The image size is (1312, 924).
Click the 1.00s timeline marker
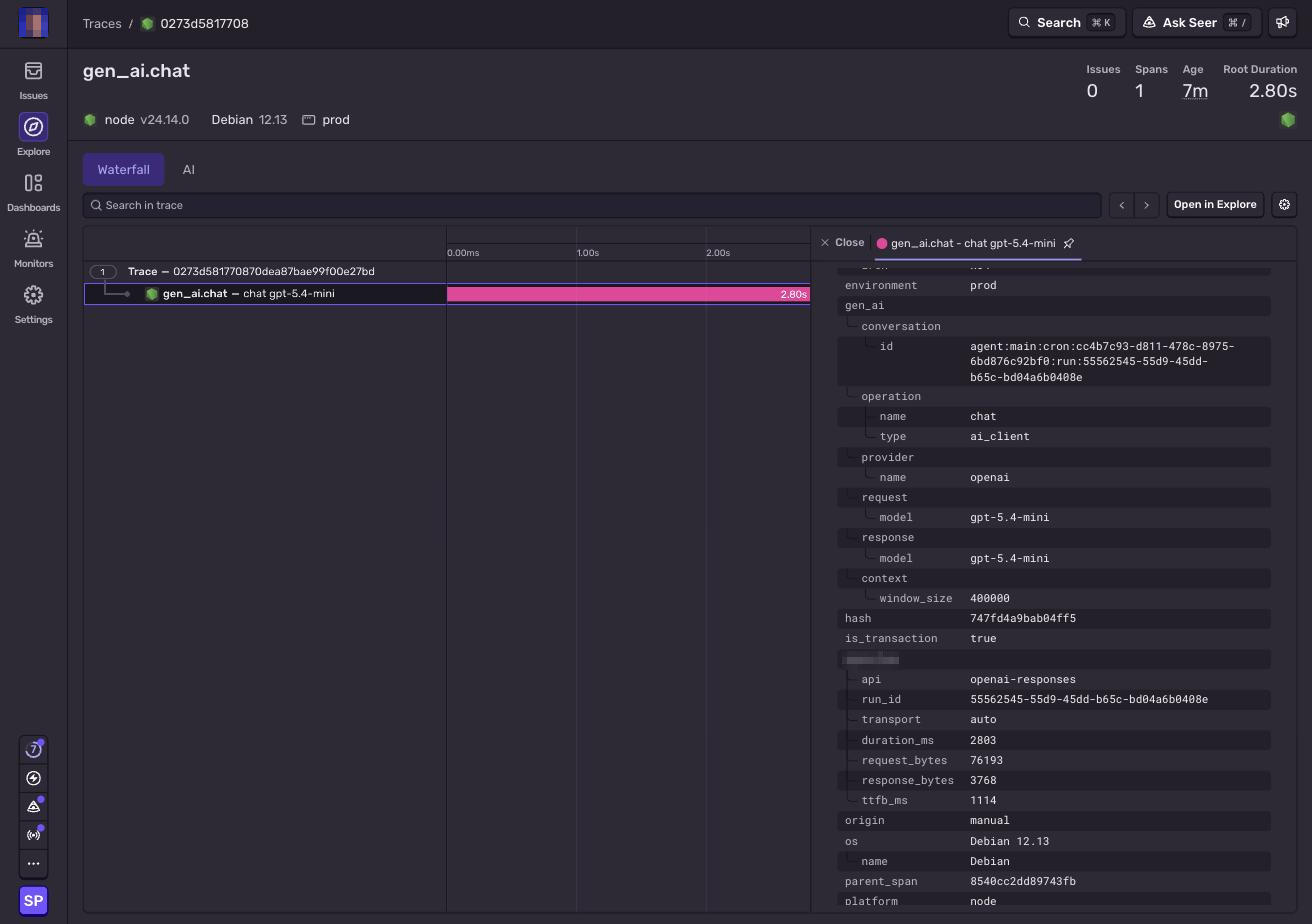(588, 253)
